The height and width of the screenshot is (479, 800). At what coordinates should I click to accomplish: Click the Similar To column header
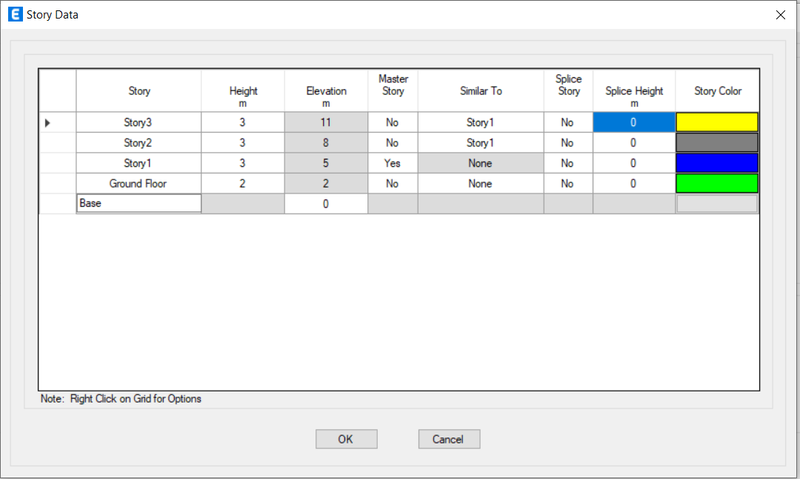481,91
